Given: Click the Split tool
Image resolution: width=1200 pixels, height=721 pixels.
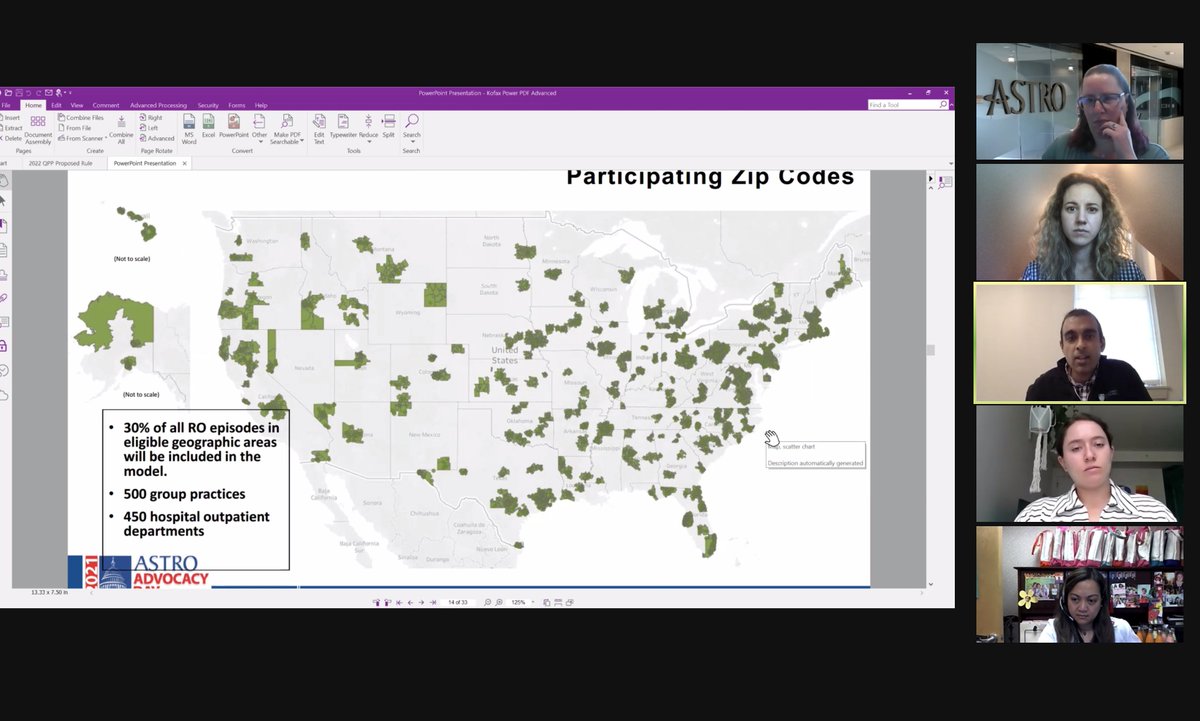Looking at the screenshot, I should [x=389, y=126].
